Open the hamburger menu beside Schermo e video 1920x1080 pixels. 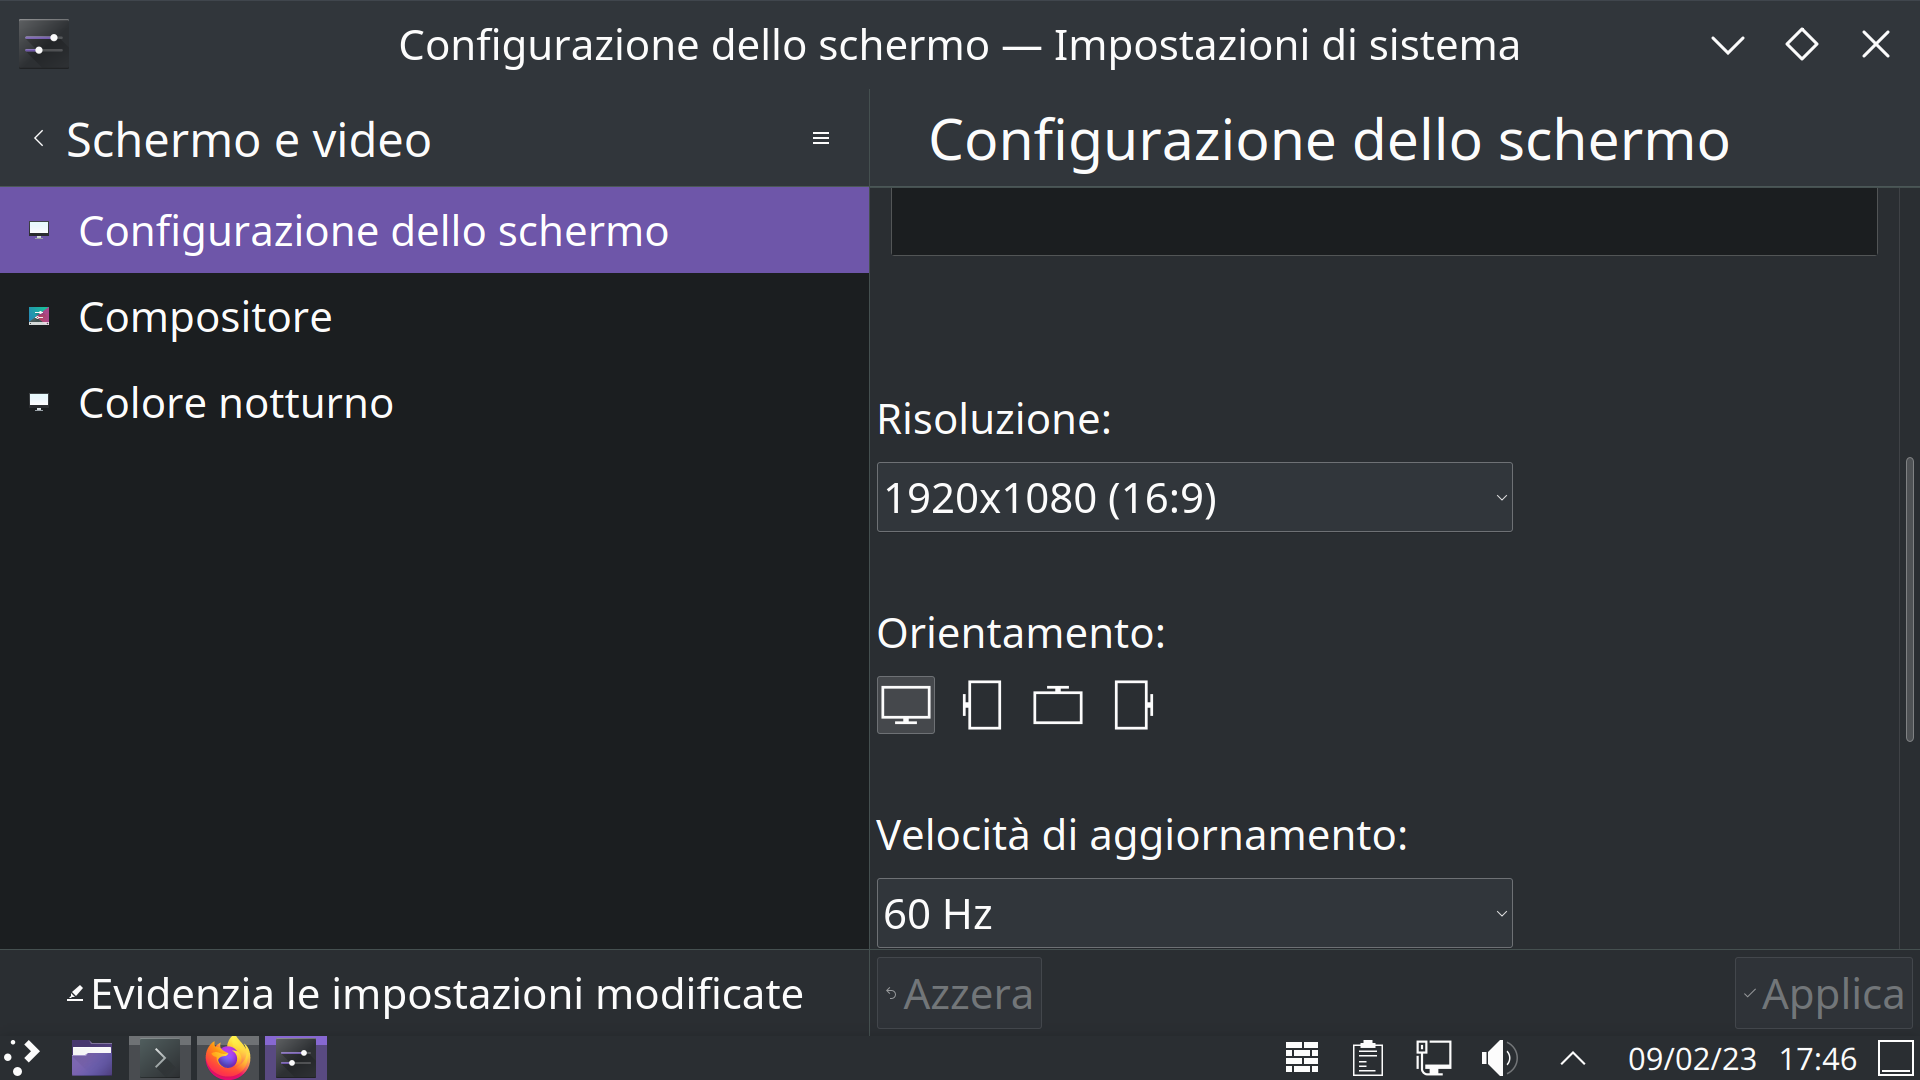(x=821, y=139)
